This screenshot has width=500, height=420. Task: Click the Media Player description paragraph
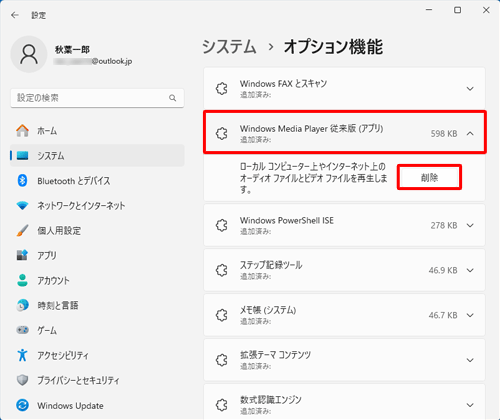coord(313,178)
